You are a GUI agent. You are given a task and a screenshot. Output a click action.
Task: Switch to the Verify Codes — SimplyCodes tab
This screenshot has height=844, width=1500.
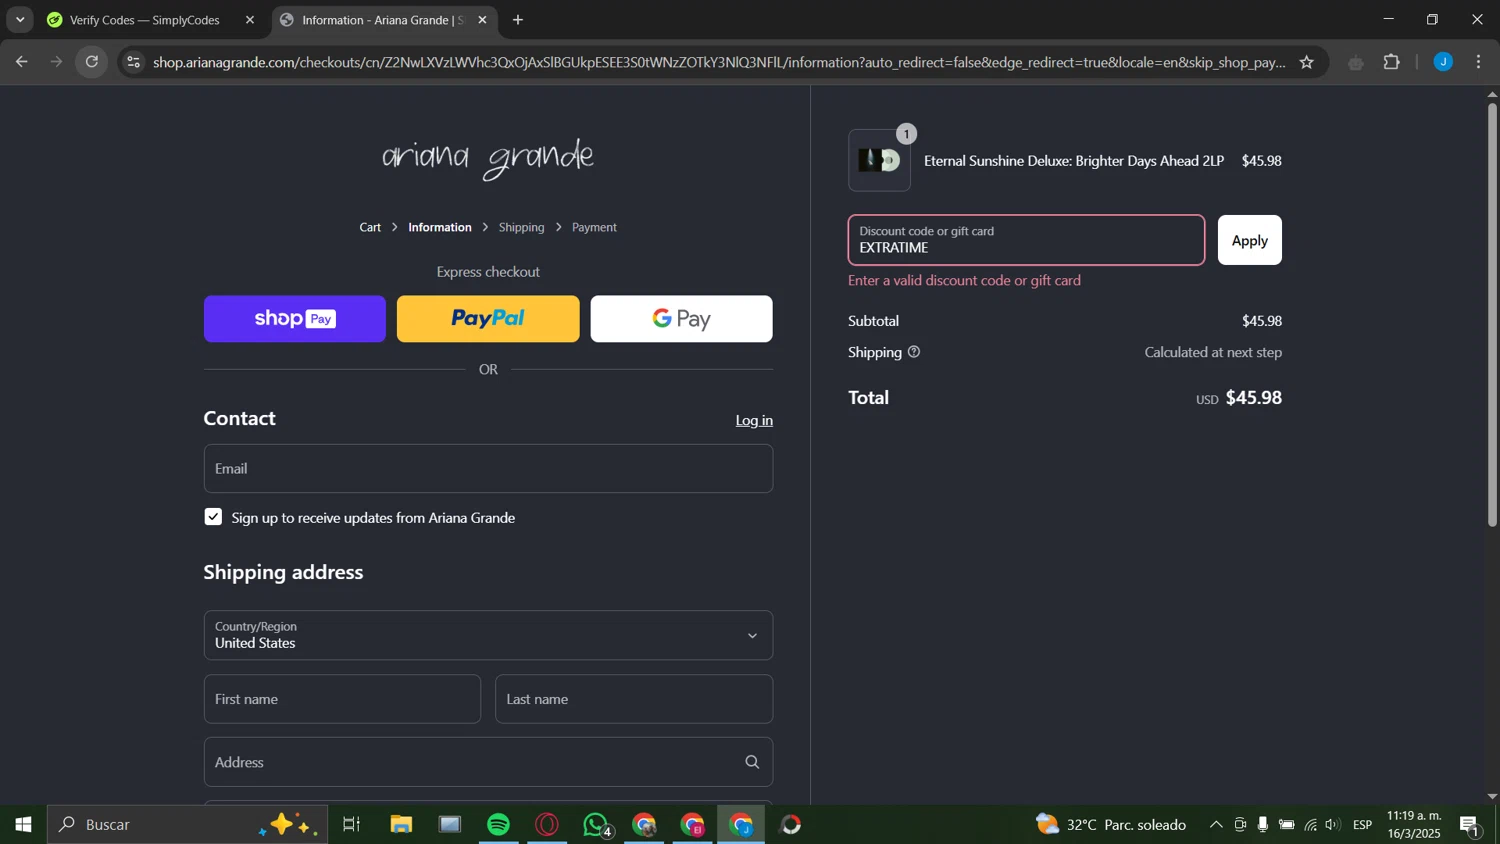pyautogui.click(x=144, y=20)
